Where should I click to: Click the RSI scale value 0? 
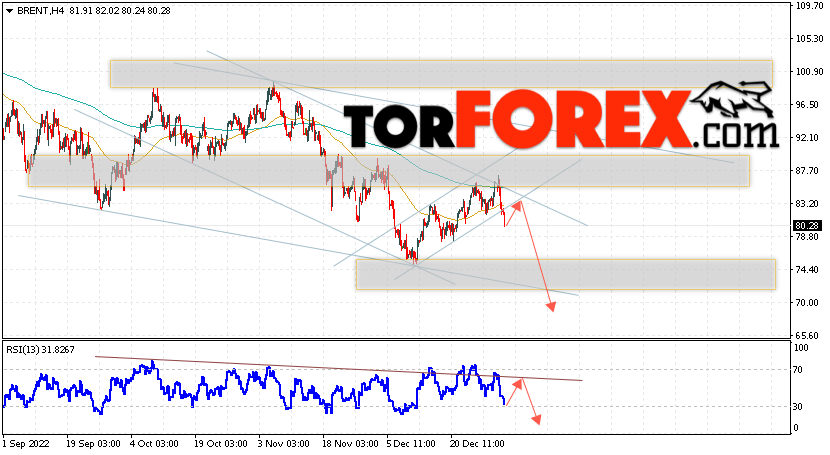pyautogui.click(x=797, y=427)
